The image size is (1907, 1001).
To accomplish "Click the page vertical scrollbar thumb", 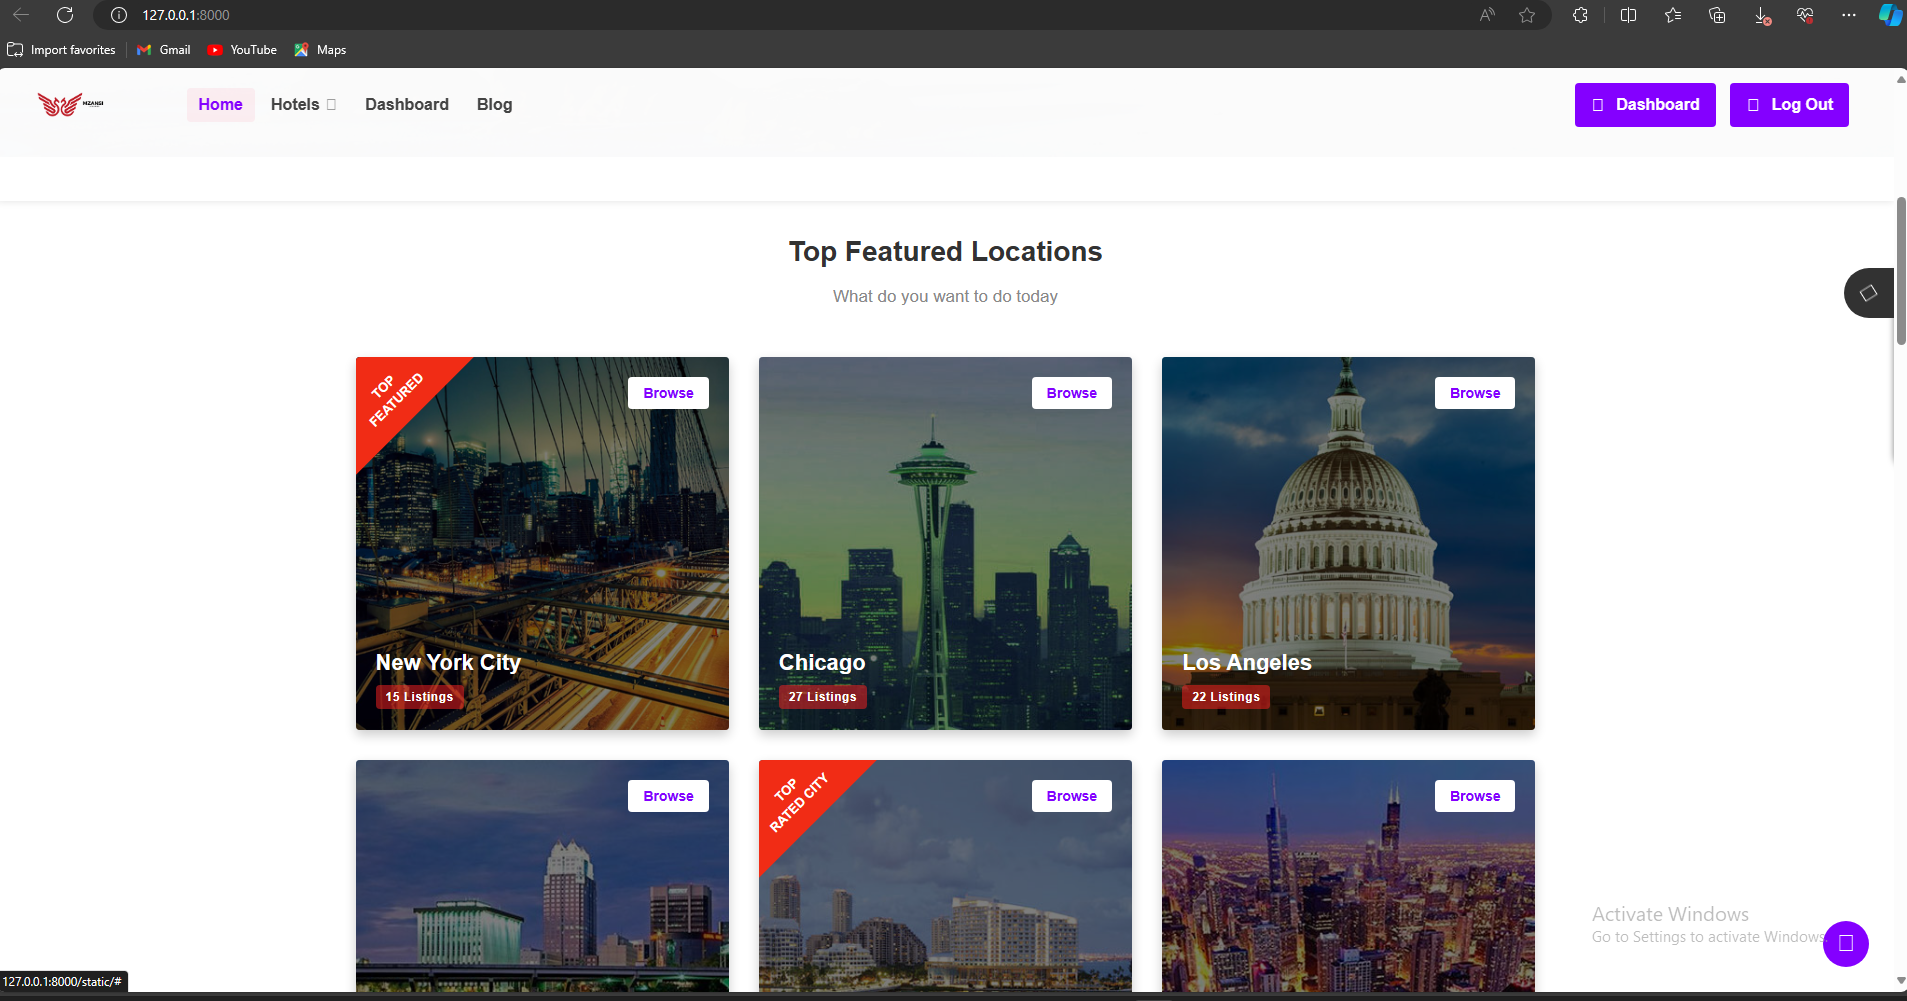I will (x=1900, y=270).
